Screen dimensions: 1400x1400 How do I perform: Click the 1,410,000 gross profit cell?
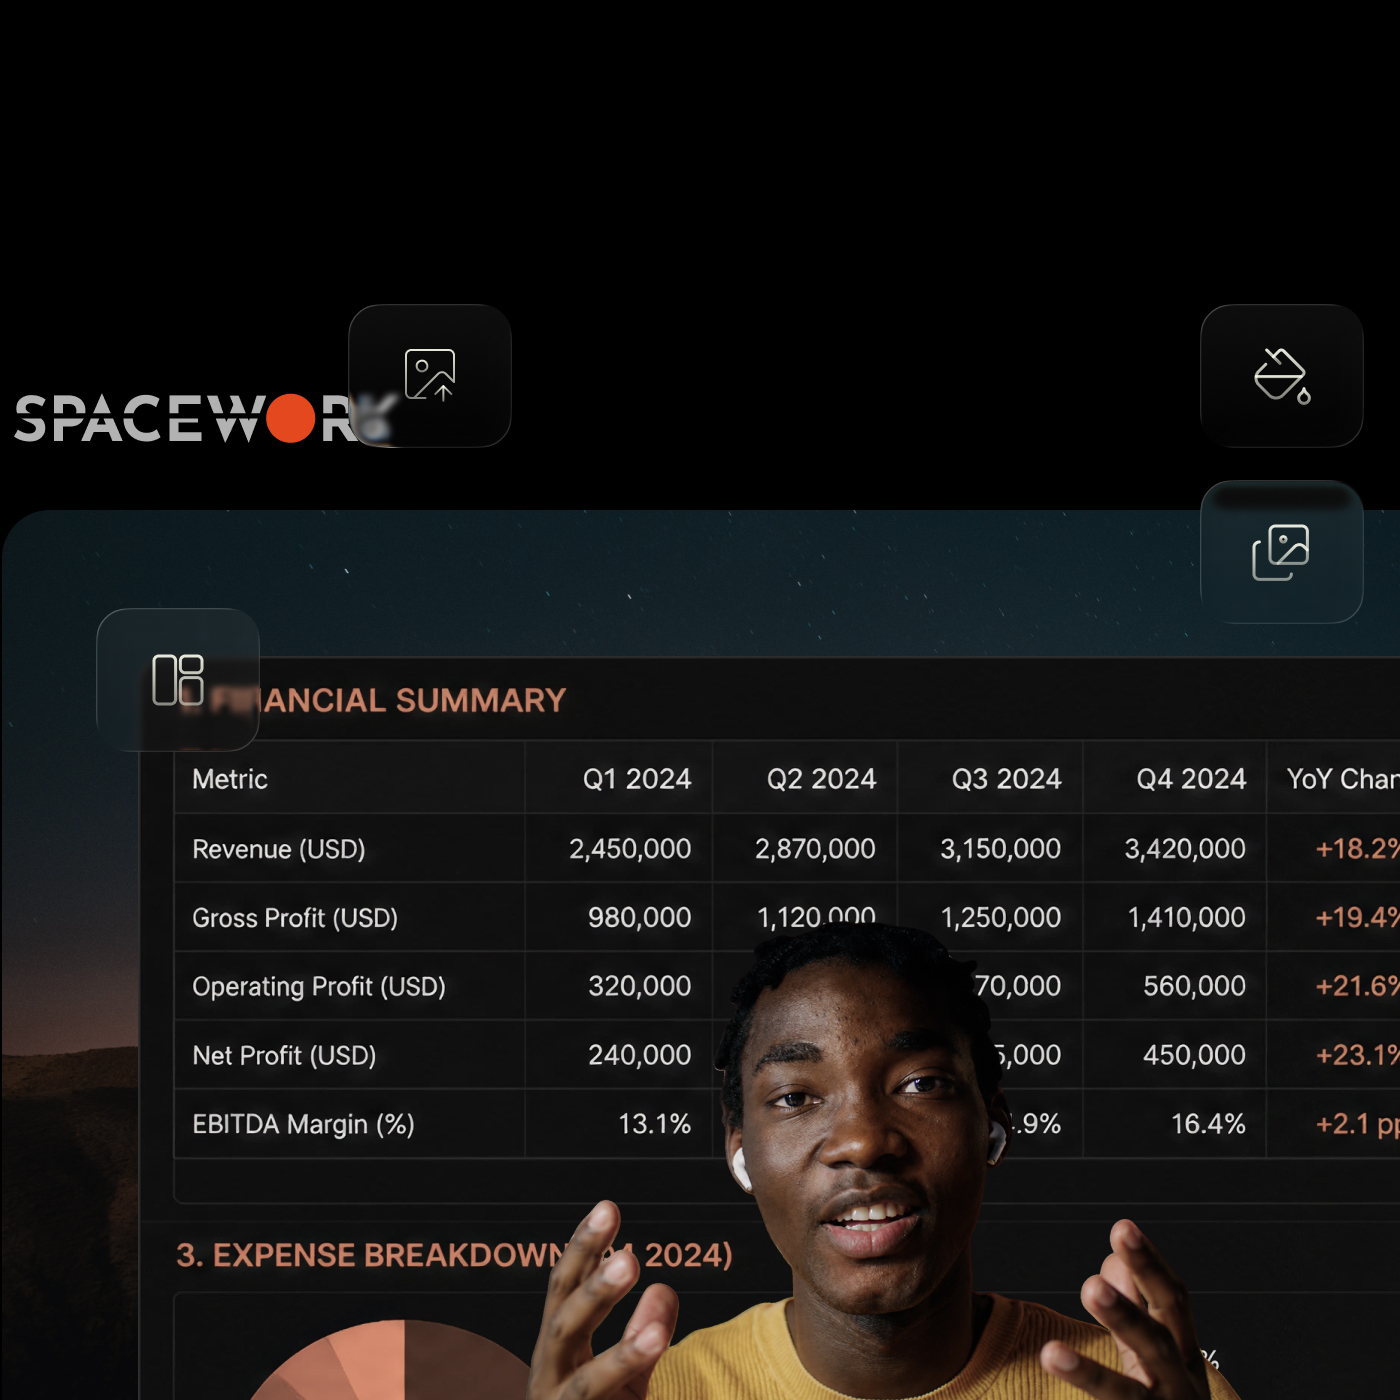(x=1187, y=918)
